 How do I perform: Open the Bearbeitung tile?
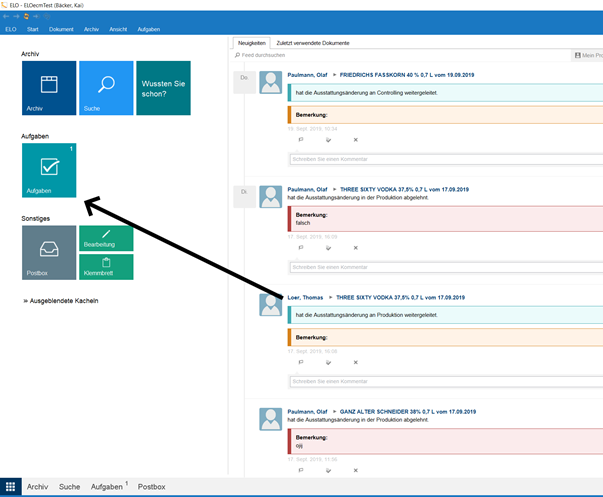[x=106, y=238]
